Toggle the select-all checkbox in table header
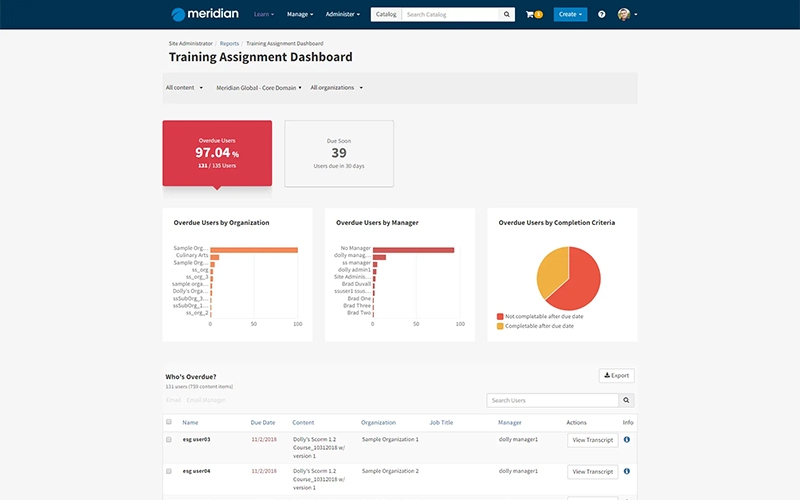The height and width of the screenshot is (500, 800). [169, 423]
